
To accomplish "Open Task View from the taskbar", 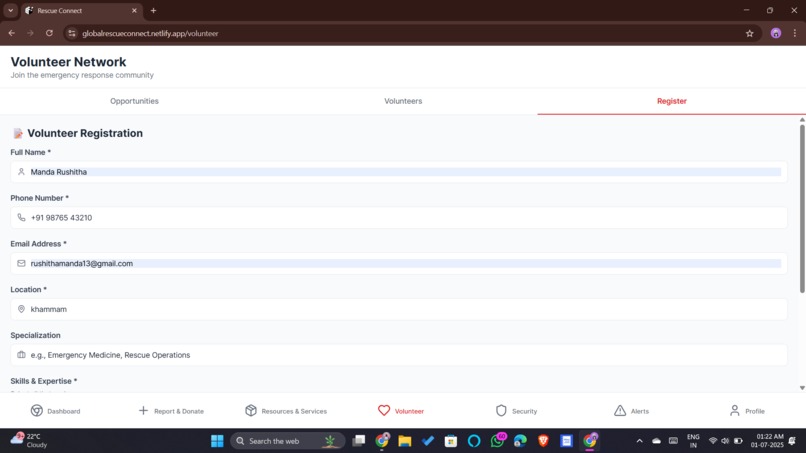I will (359, 441).
